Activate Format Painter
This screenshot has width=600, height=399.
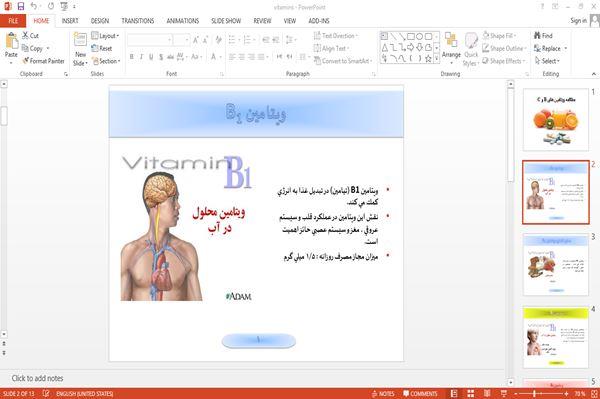[x=44, y=61]
